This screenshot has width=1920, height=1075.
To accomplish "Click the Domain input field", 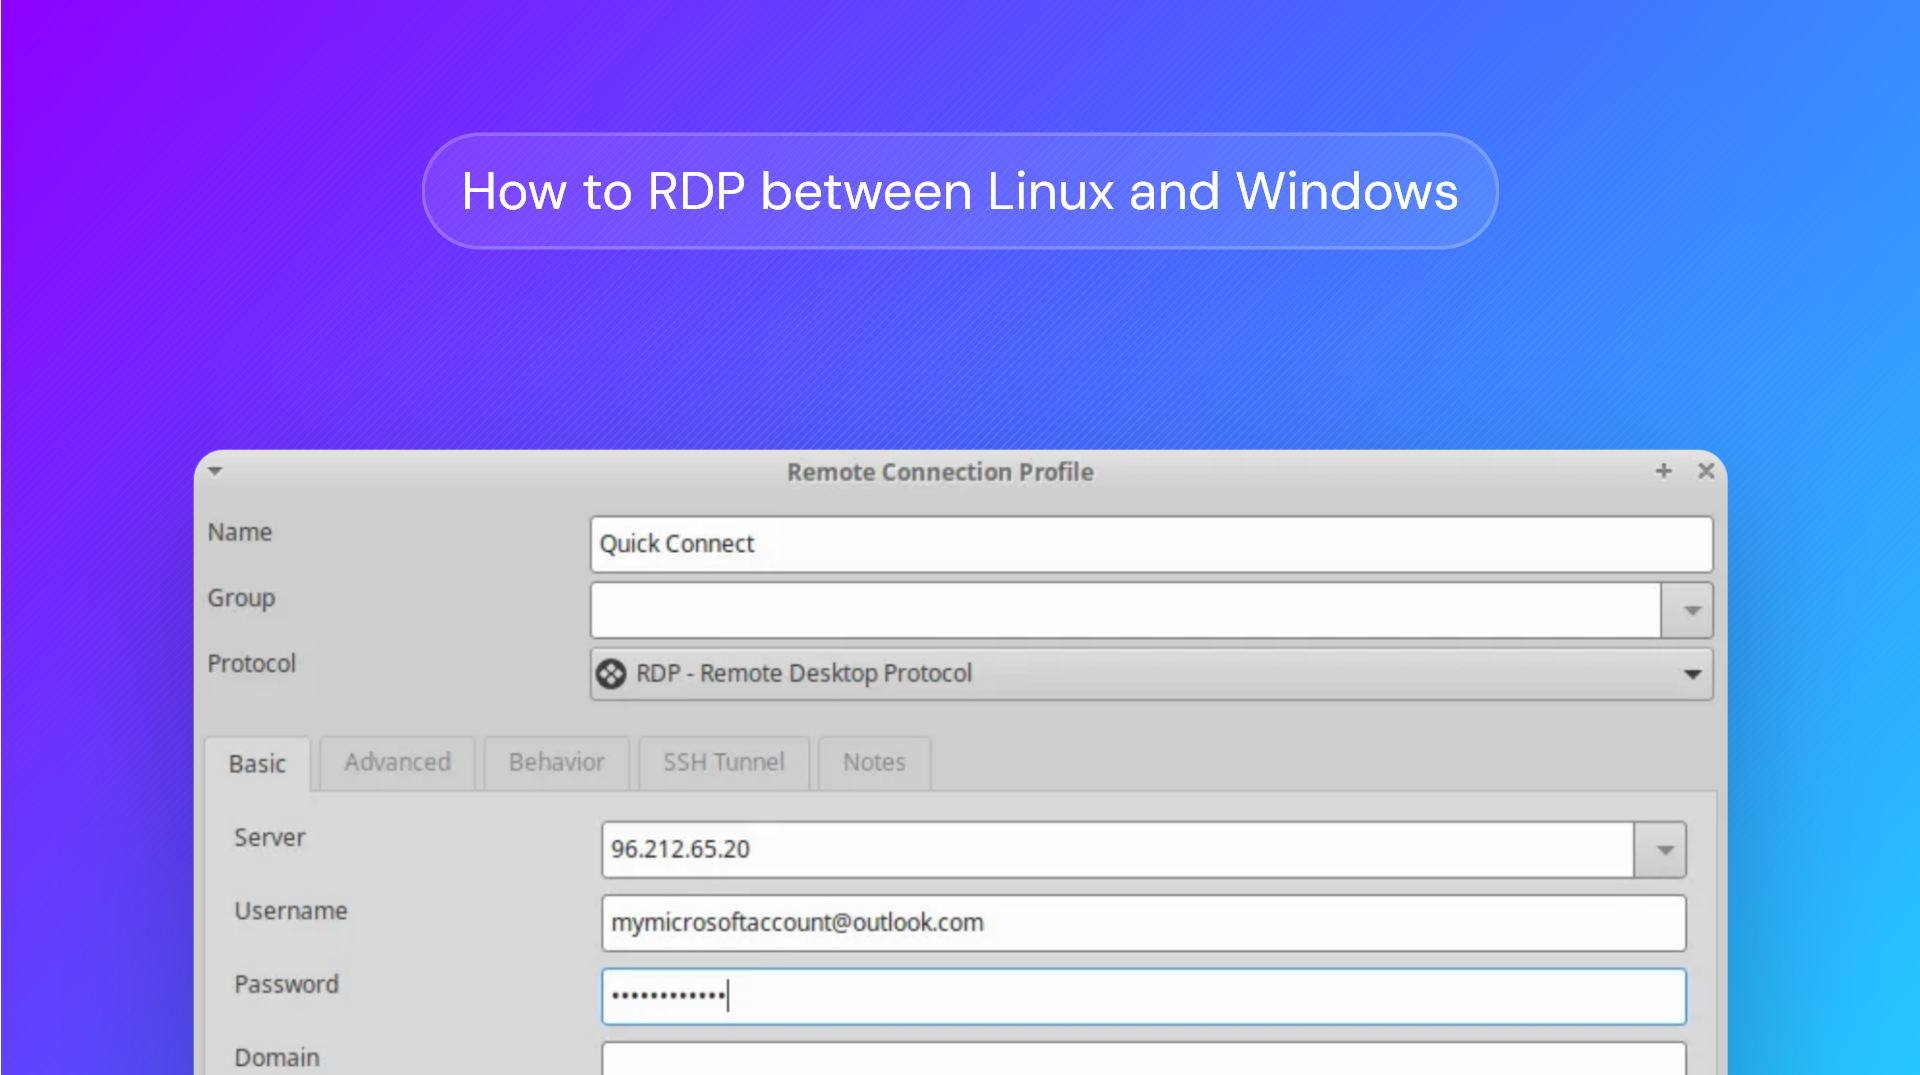I will [x=1144, y=1058].
